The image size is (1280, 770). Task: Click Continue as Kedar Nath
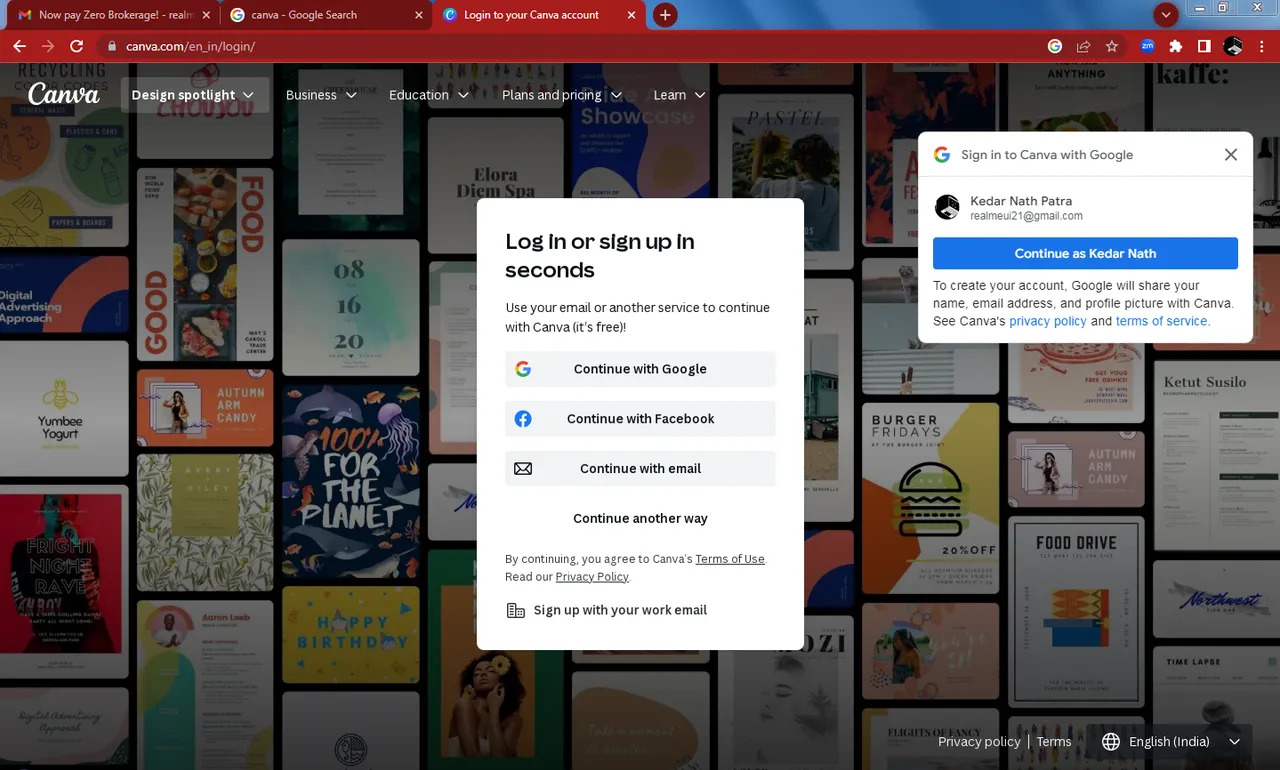tap(1085, 253)
